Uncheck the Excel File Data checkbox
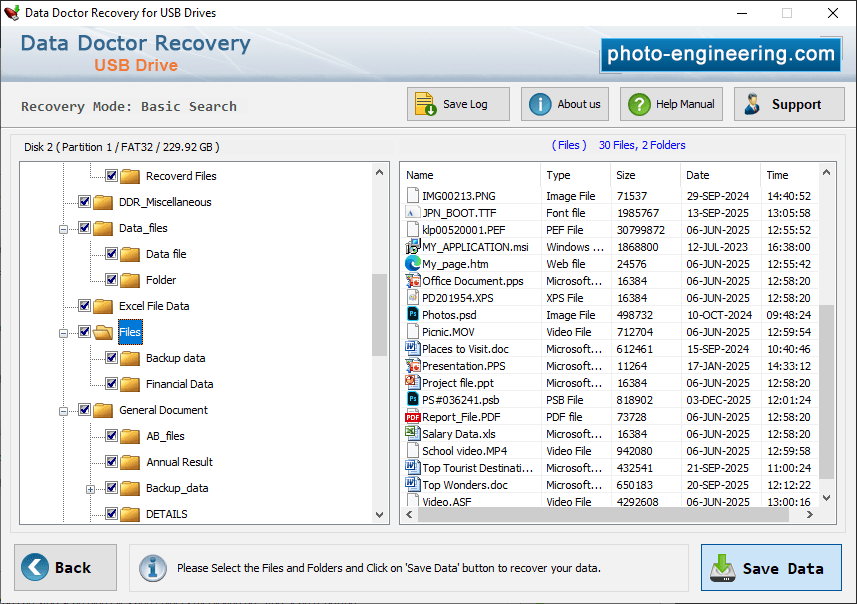 click(x=84, y=306)
